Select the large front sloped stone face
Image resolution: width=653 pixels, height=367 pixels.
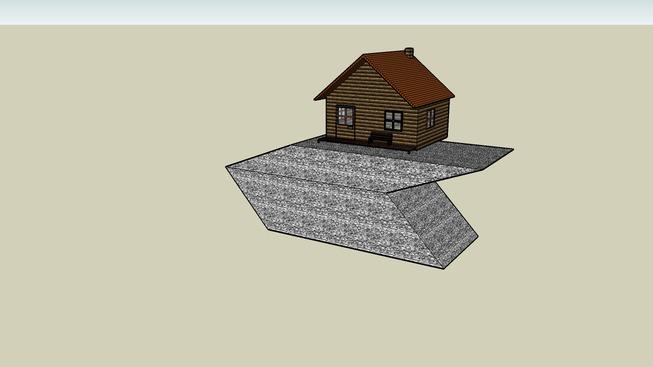coord(333,212)
